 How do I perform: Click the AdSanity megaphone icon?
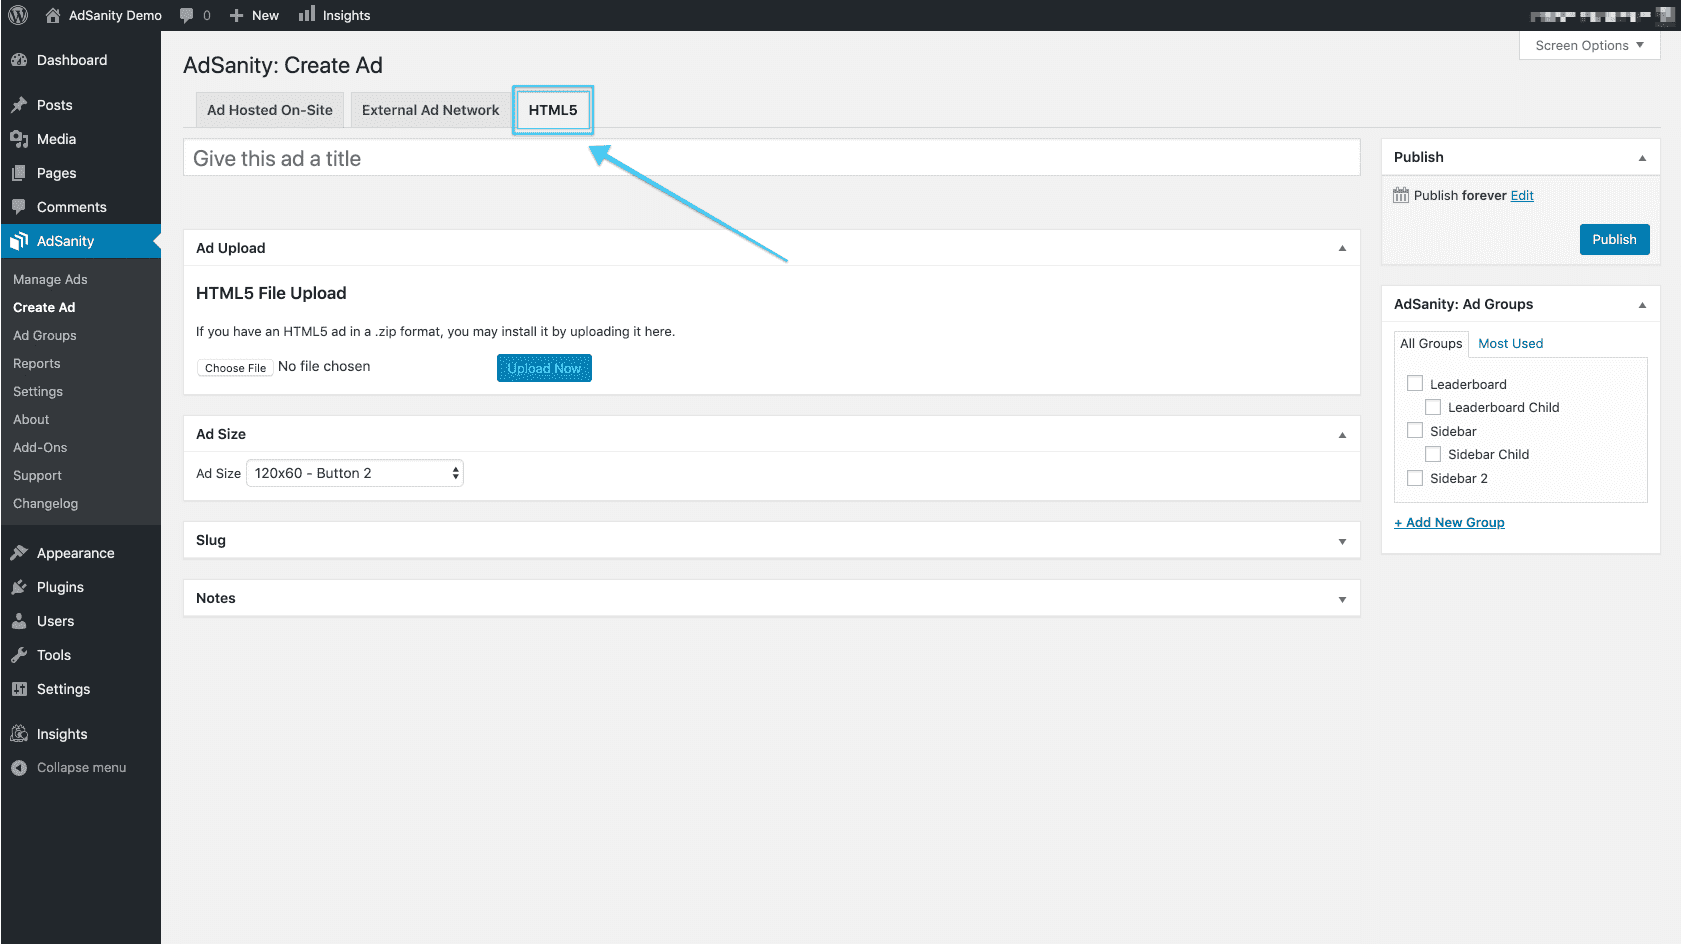(x=19, y=241)
